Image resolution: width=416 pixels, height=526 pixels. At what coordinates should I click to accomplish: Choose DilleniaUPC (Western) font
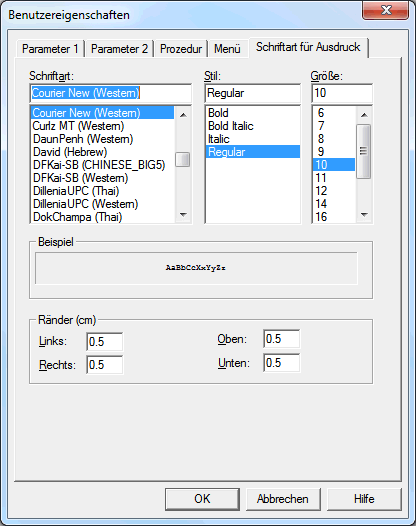pyautogui.click(x=103, y=204)
